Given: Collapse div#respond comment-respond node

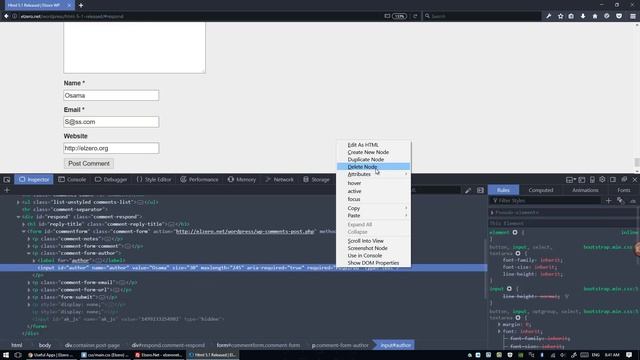Looking at the screenshot, I should tap(18, 217).
